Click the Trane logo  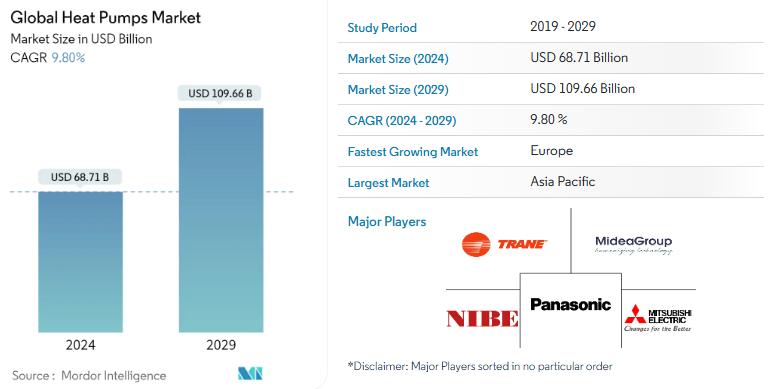click(504, 244)
